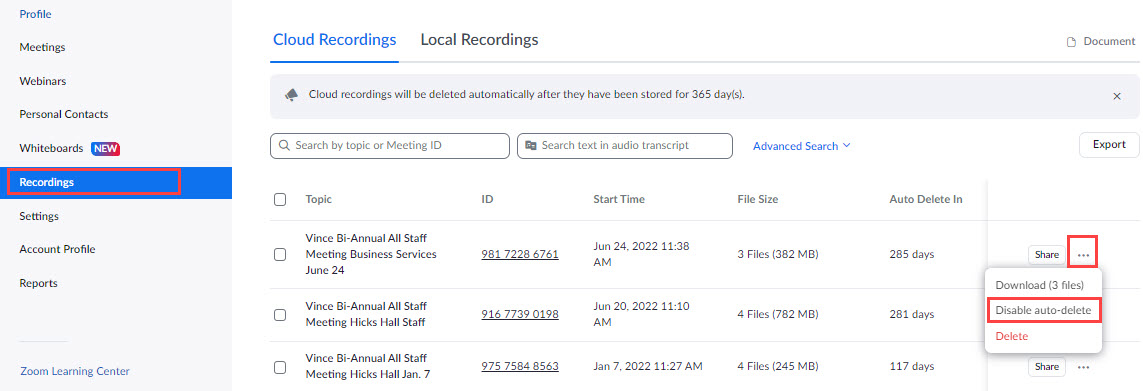Check the Hicks Hall Staff recording row
This screenshot has width=1143, height=391.
[x=280, y=314]
